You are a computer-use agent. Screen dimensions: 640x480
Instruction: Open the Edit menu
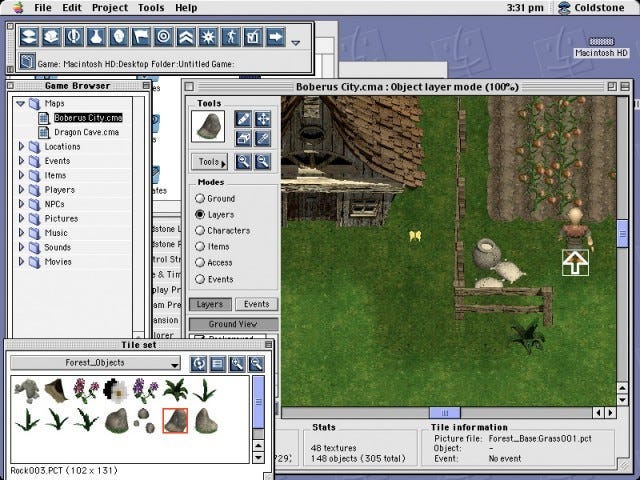pos(72,8)
